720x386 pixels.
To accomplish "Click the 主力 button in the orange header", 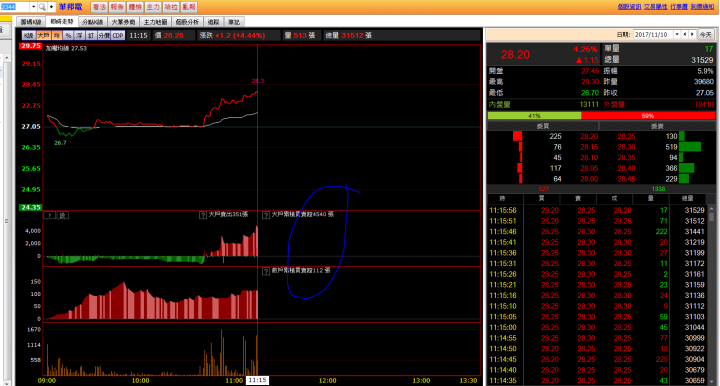I will (153, 7).
